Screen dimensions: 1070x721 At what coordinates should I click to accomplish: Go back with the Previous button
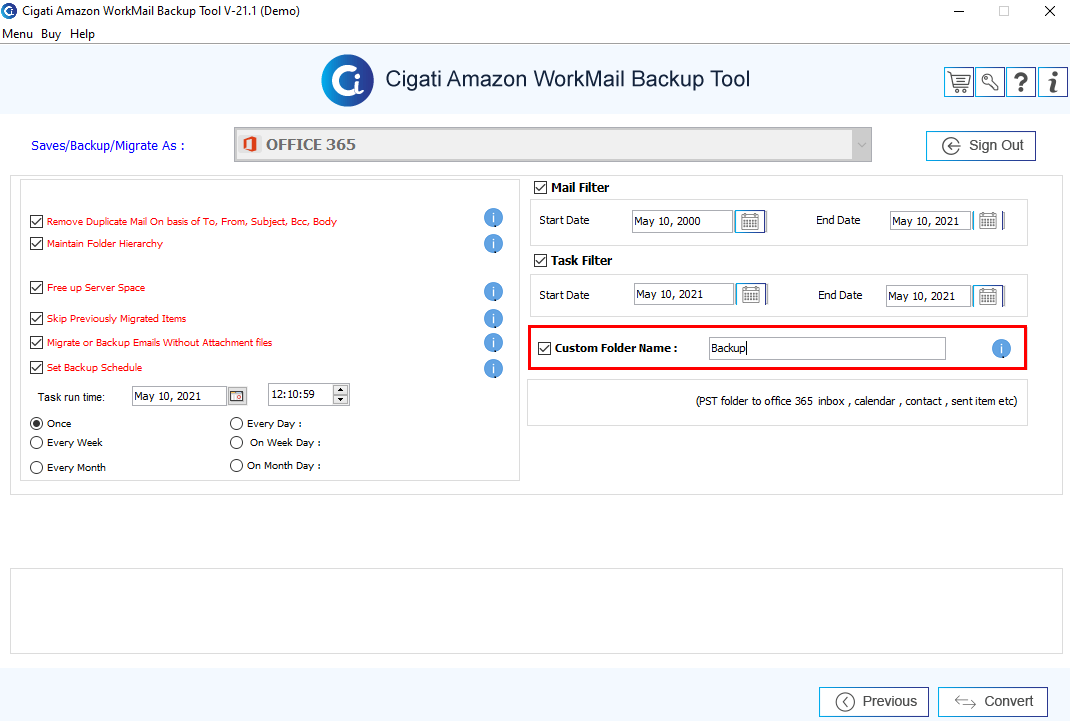tap(874, 702)
